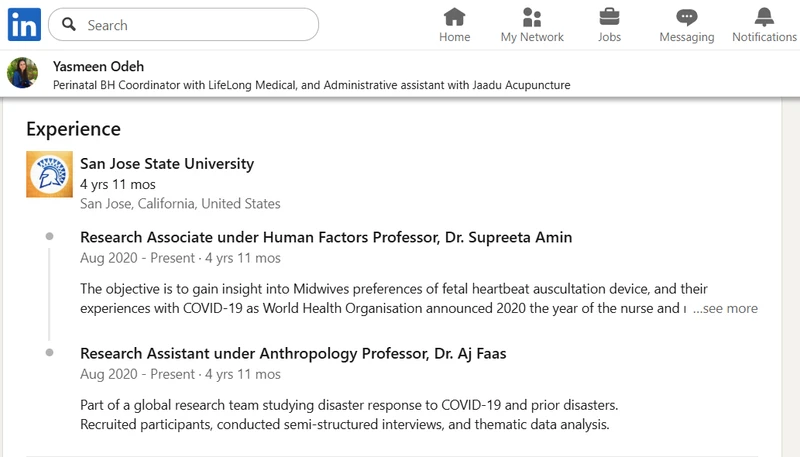800x457 pixels.
Task: Click Yasmeen Odeh's profile photo
Action: [x=22, y=73]
